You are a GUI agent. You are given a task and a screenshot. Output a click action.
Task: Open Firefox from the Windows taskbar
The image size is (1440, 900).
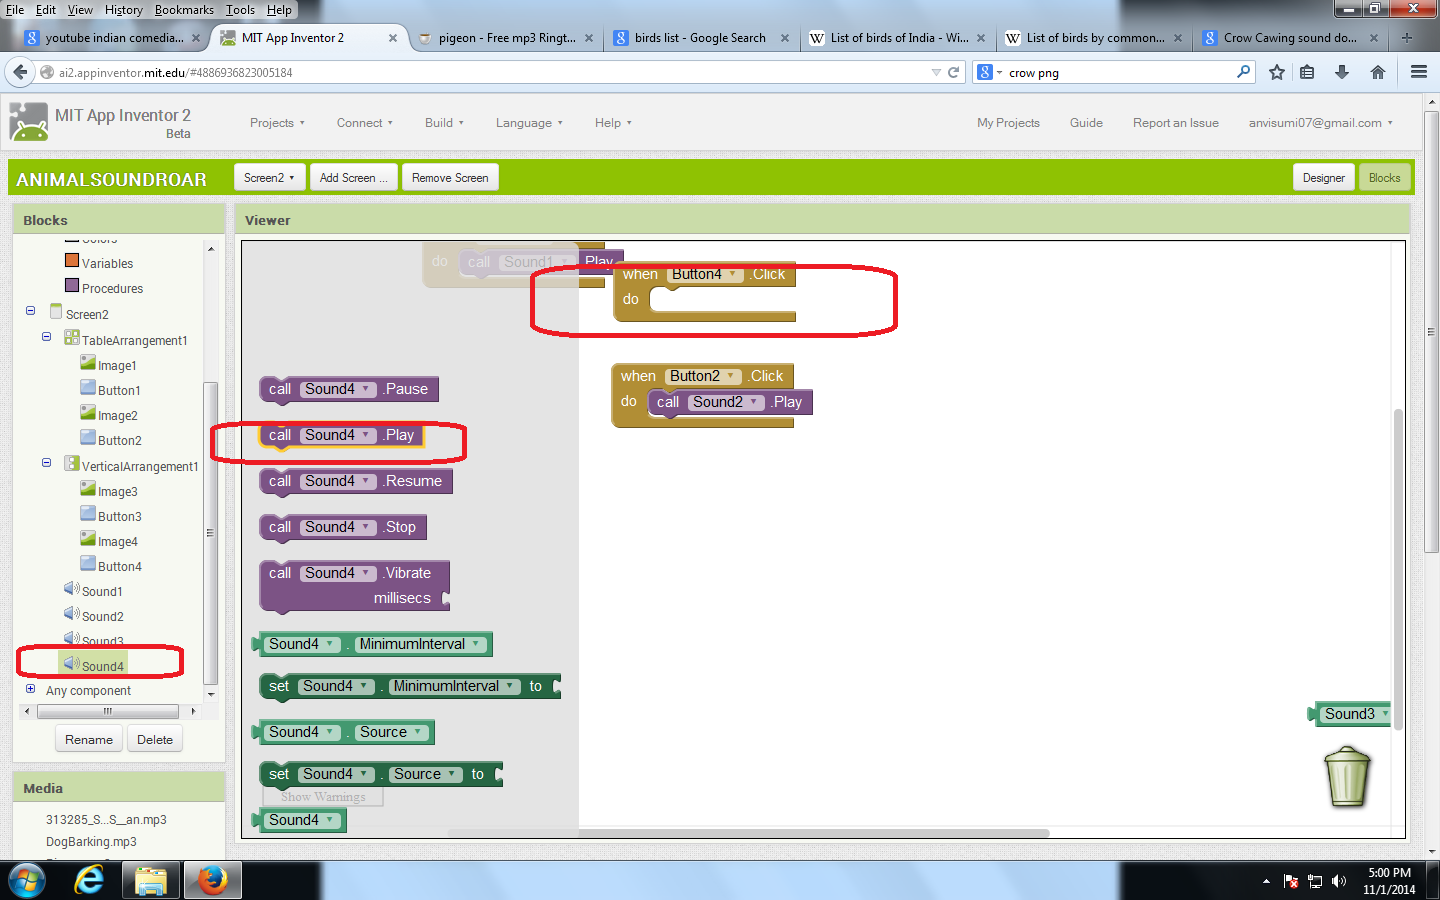211,880
